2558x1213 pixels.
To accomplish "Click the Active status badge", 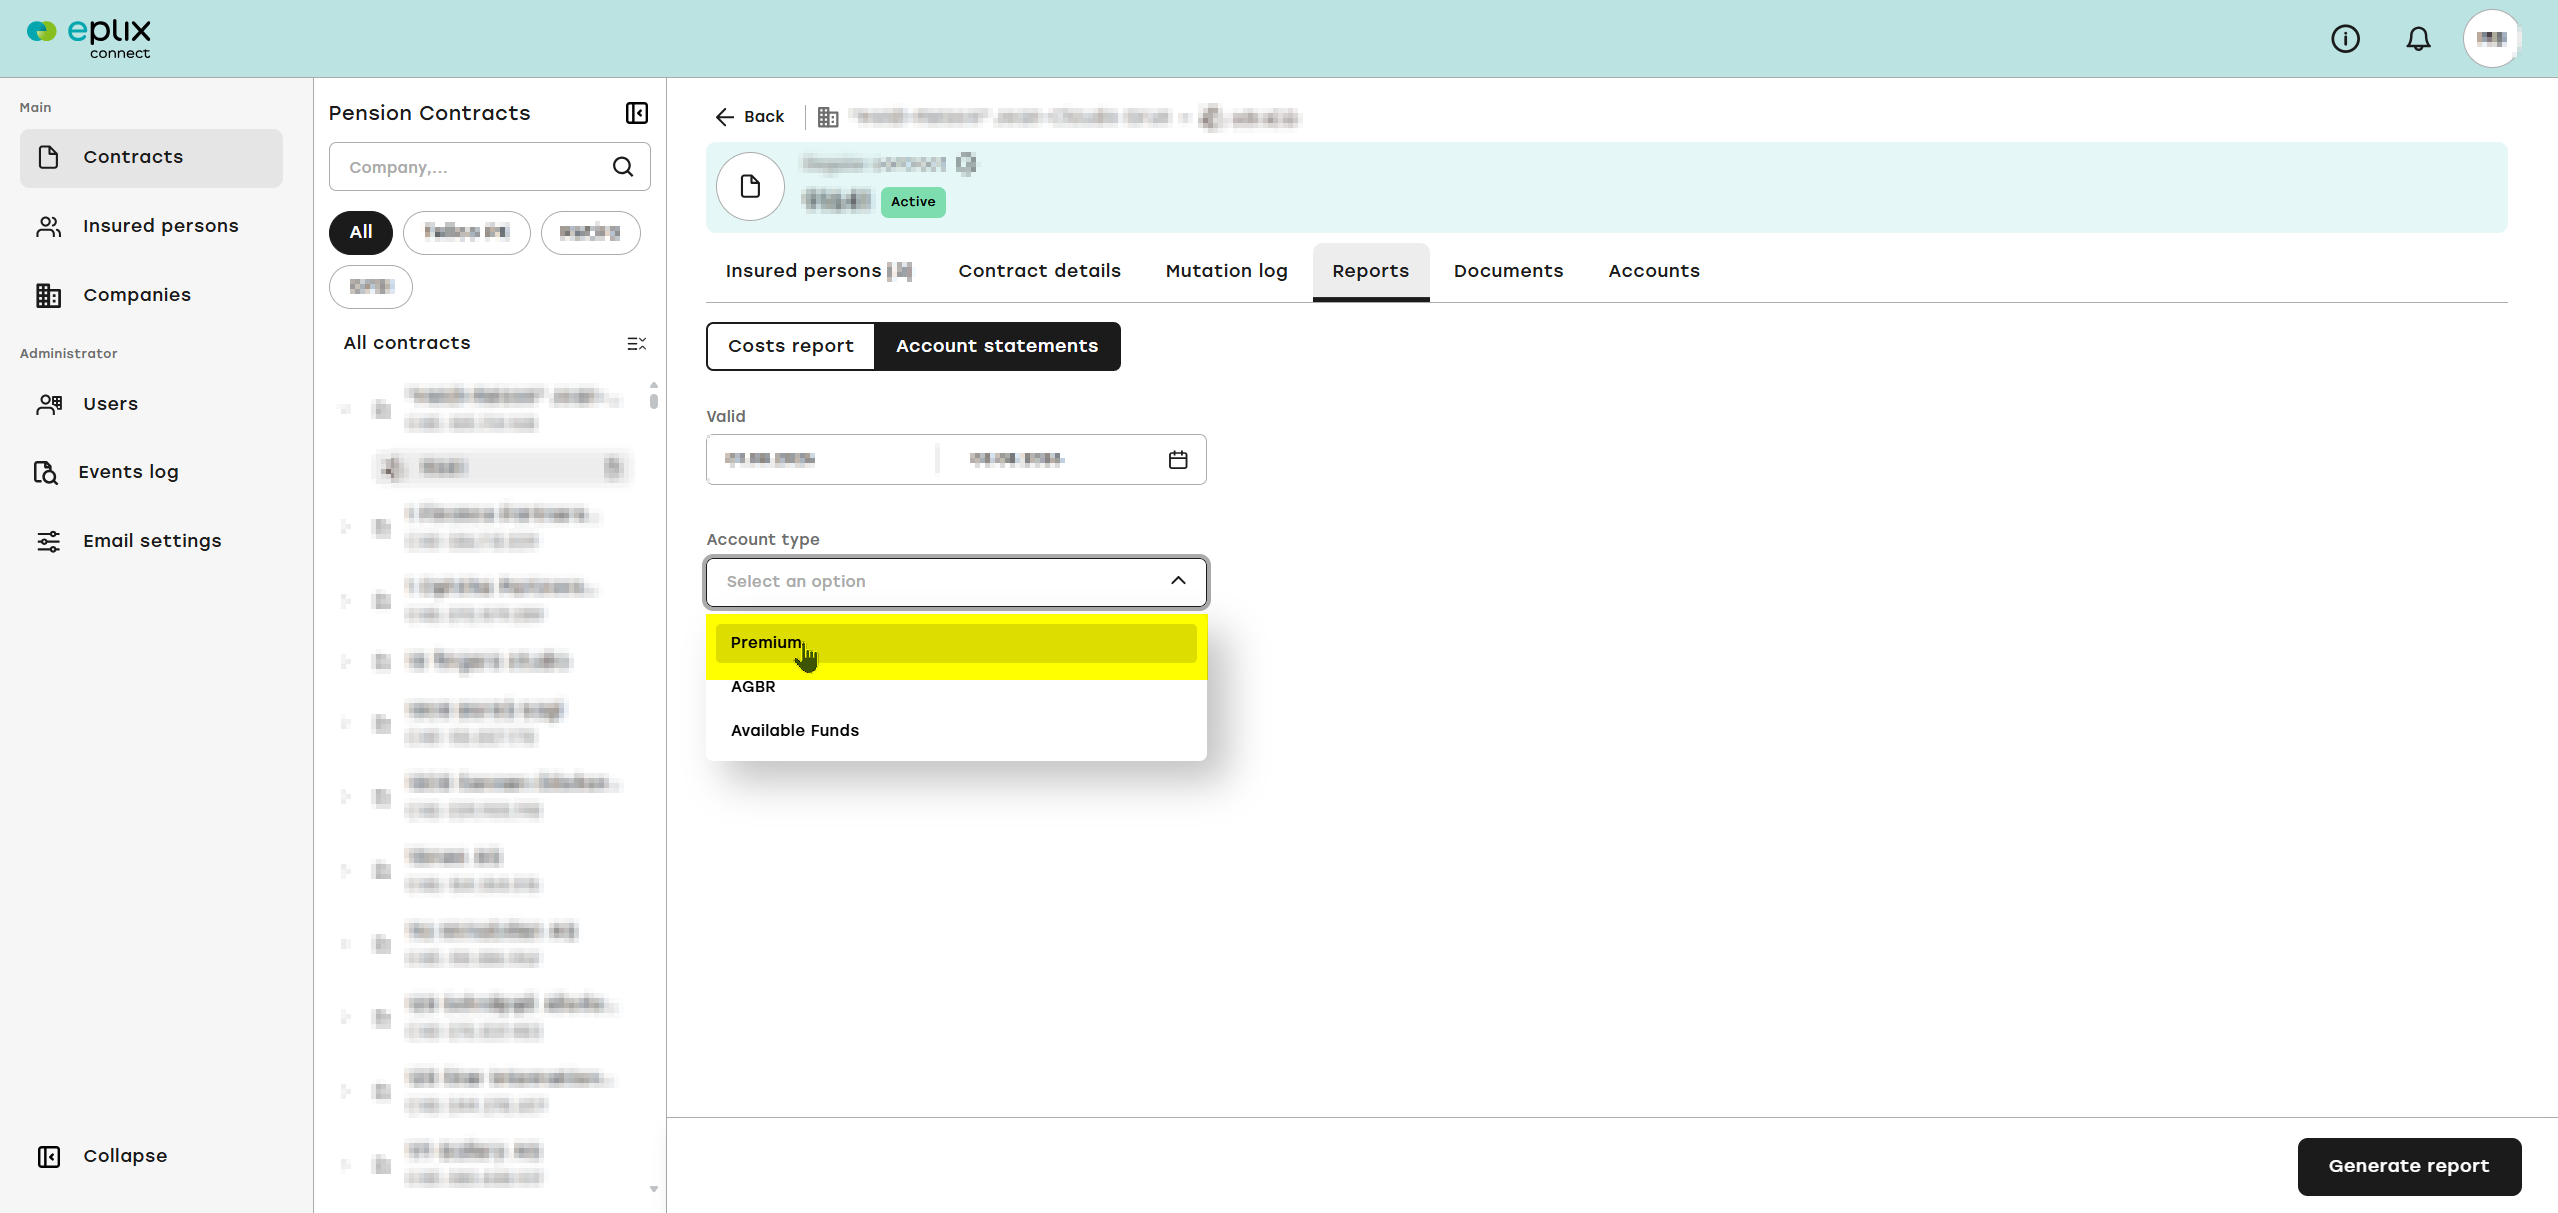I will [x=913, y=202].
